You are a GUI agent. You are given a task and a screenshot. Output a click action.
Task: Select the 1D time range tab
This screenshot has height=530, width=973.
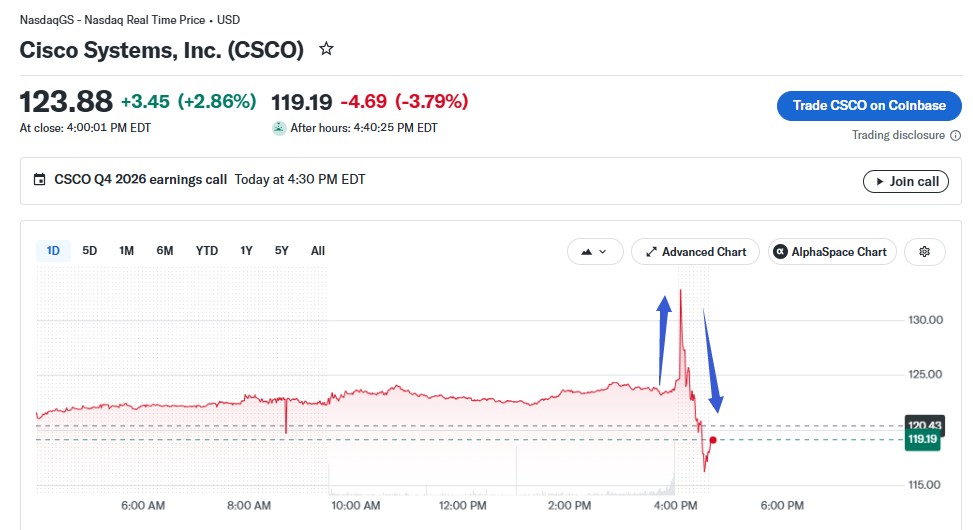(x=53, y=251)
